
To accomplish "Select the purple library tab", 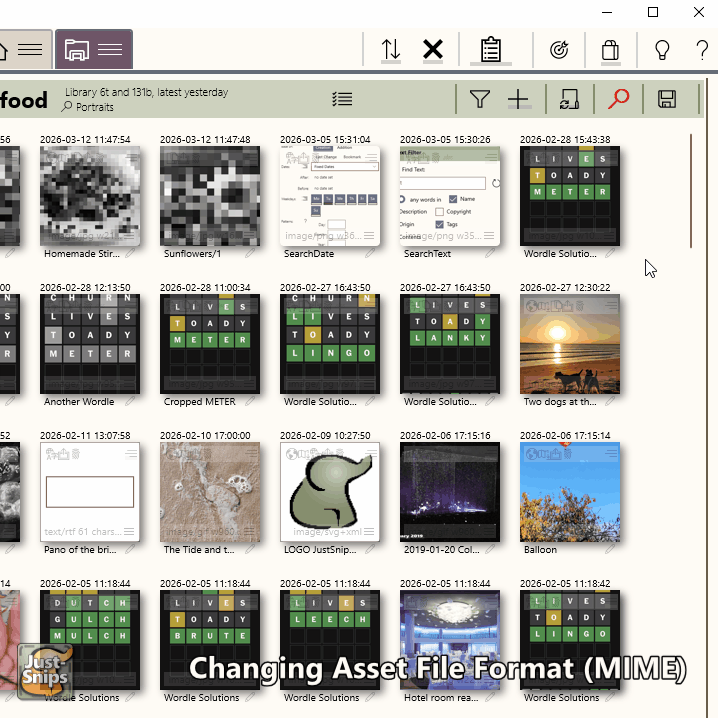I will [x=77, y=49].
